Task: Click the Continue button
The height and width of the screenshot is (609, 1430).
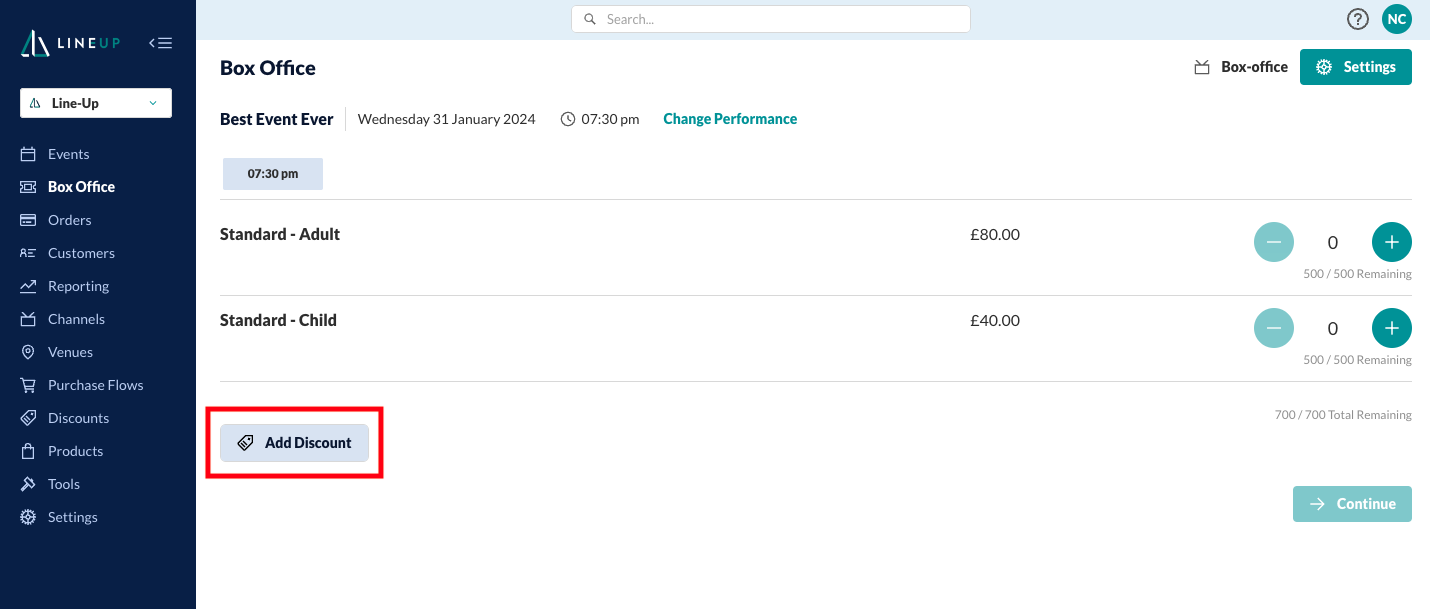Action: [1352, 504]
